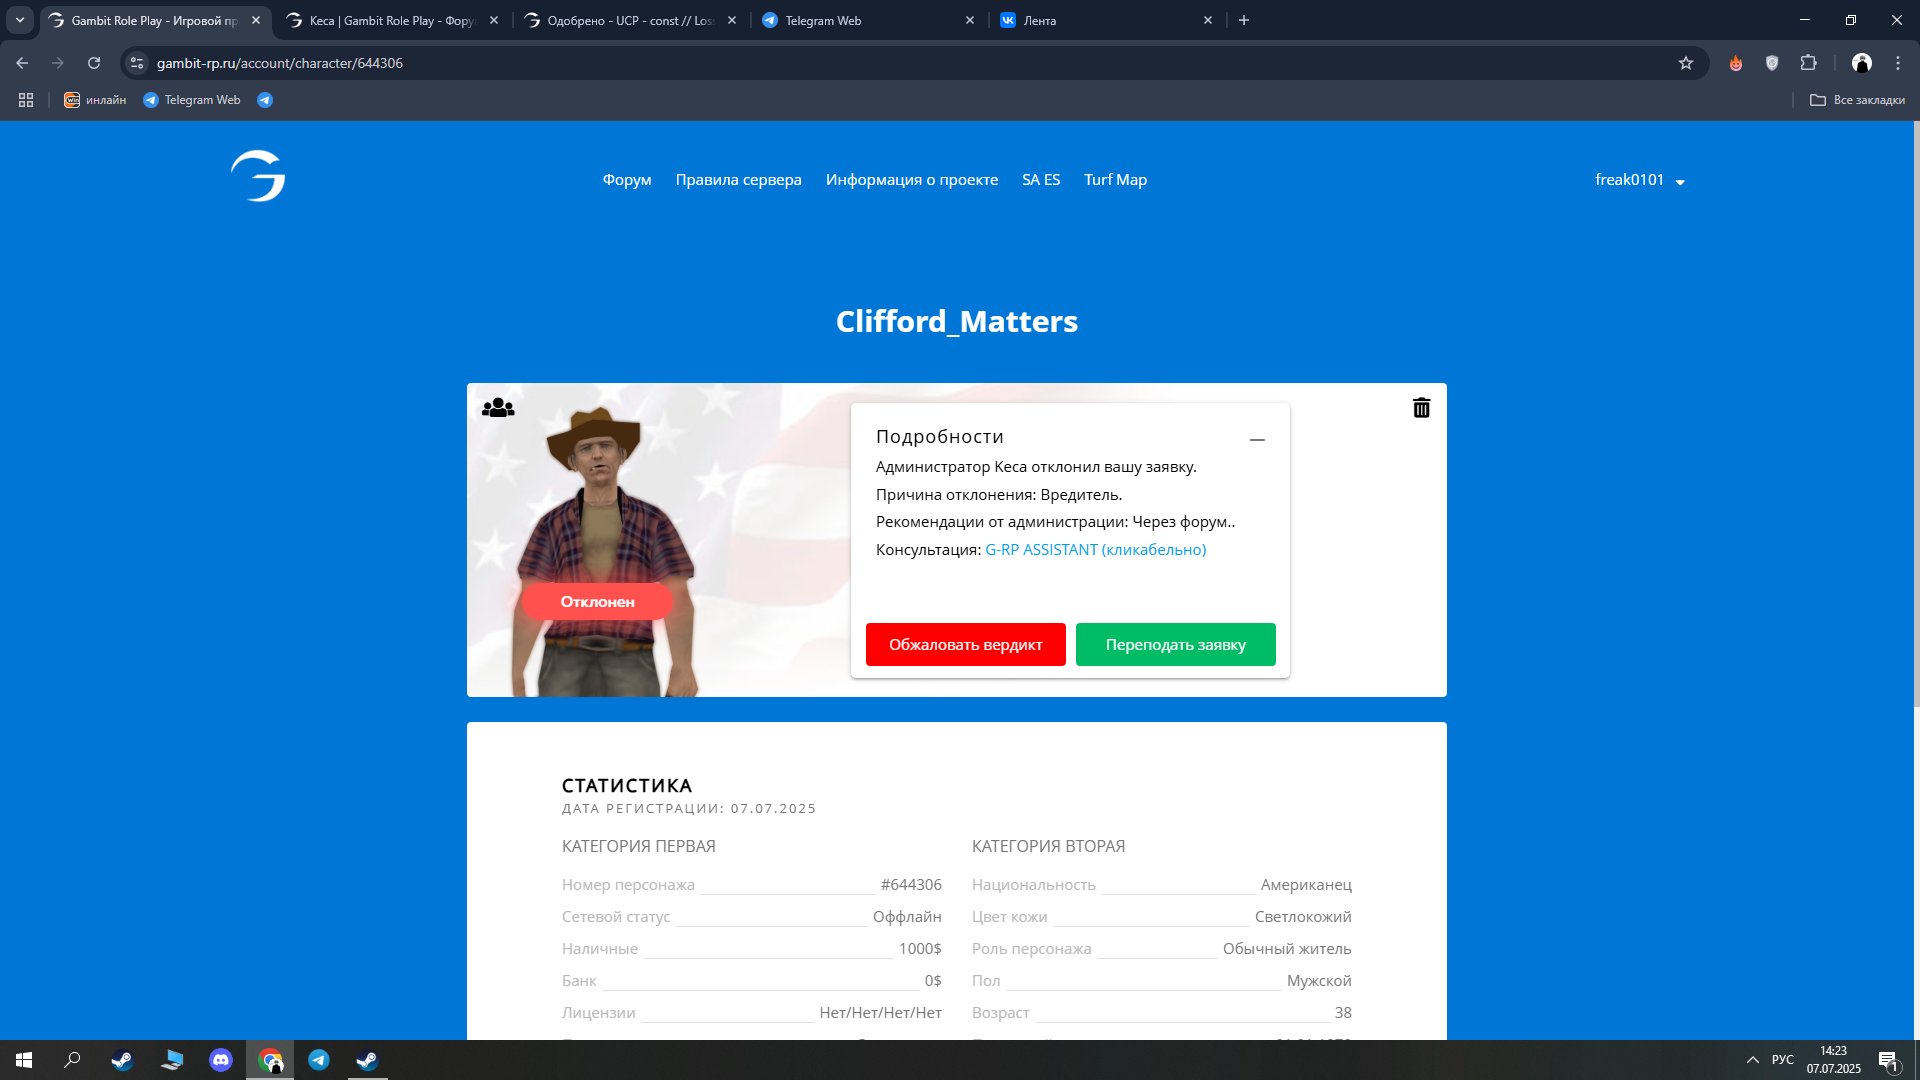The width and height of the screenshot is (1920, 1080).
Task: Open the tab search dropdown arrow
Action: [20, 20]
